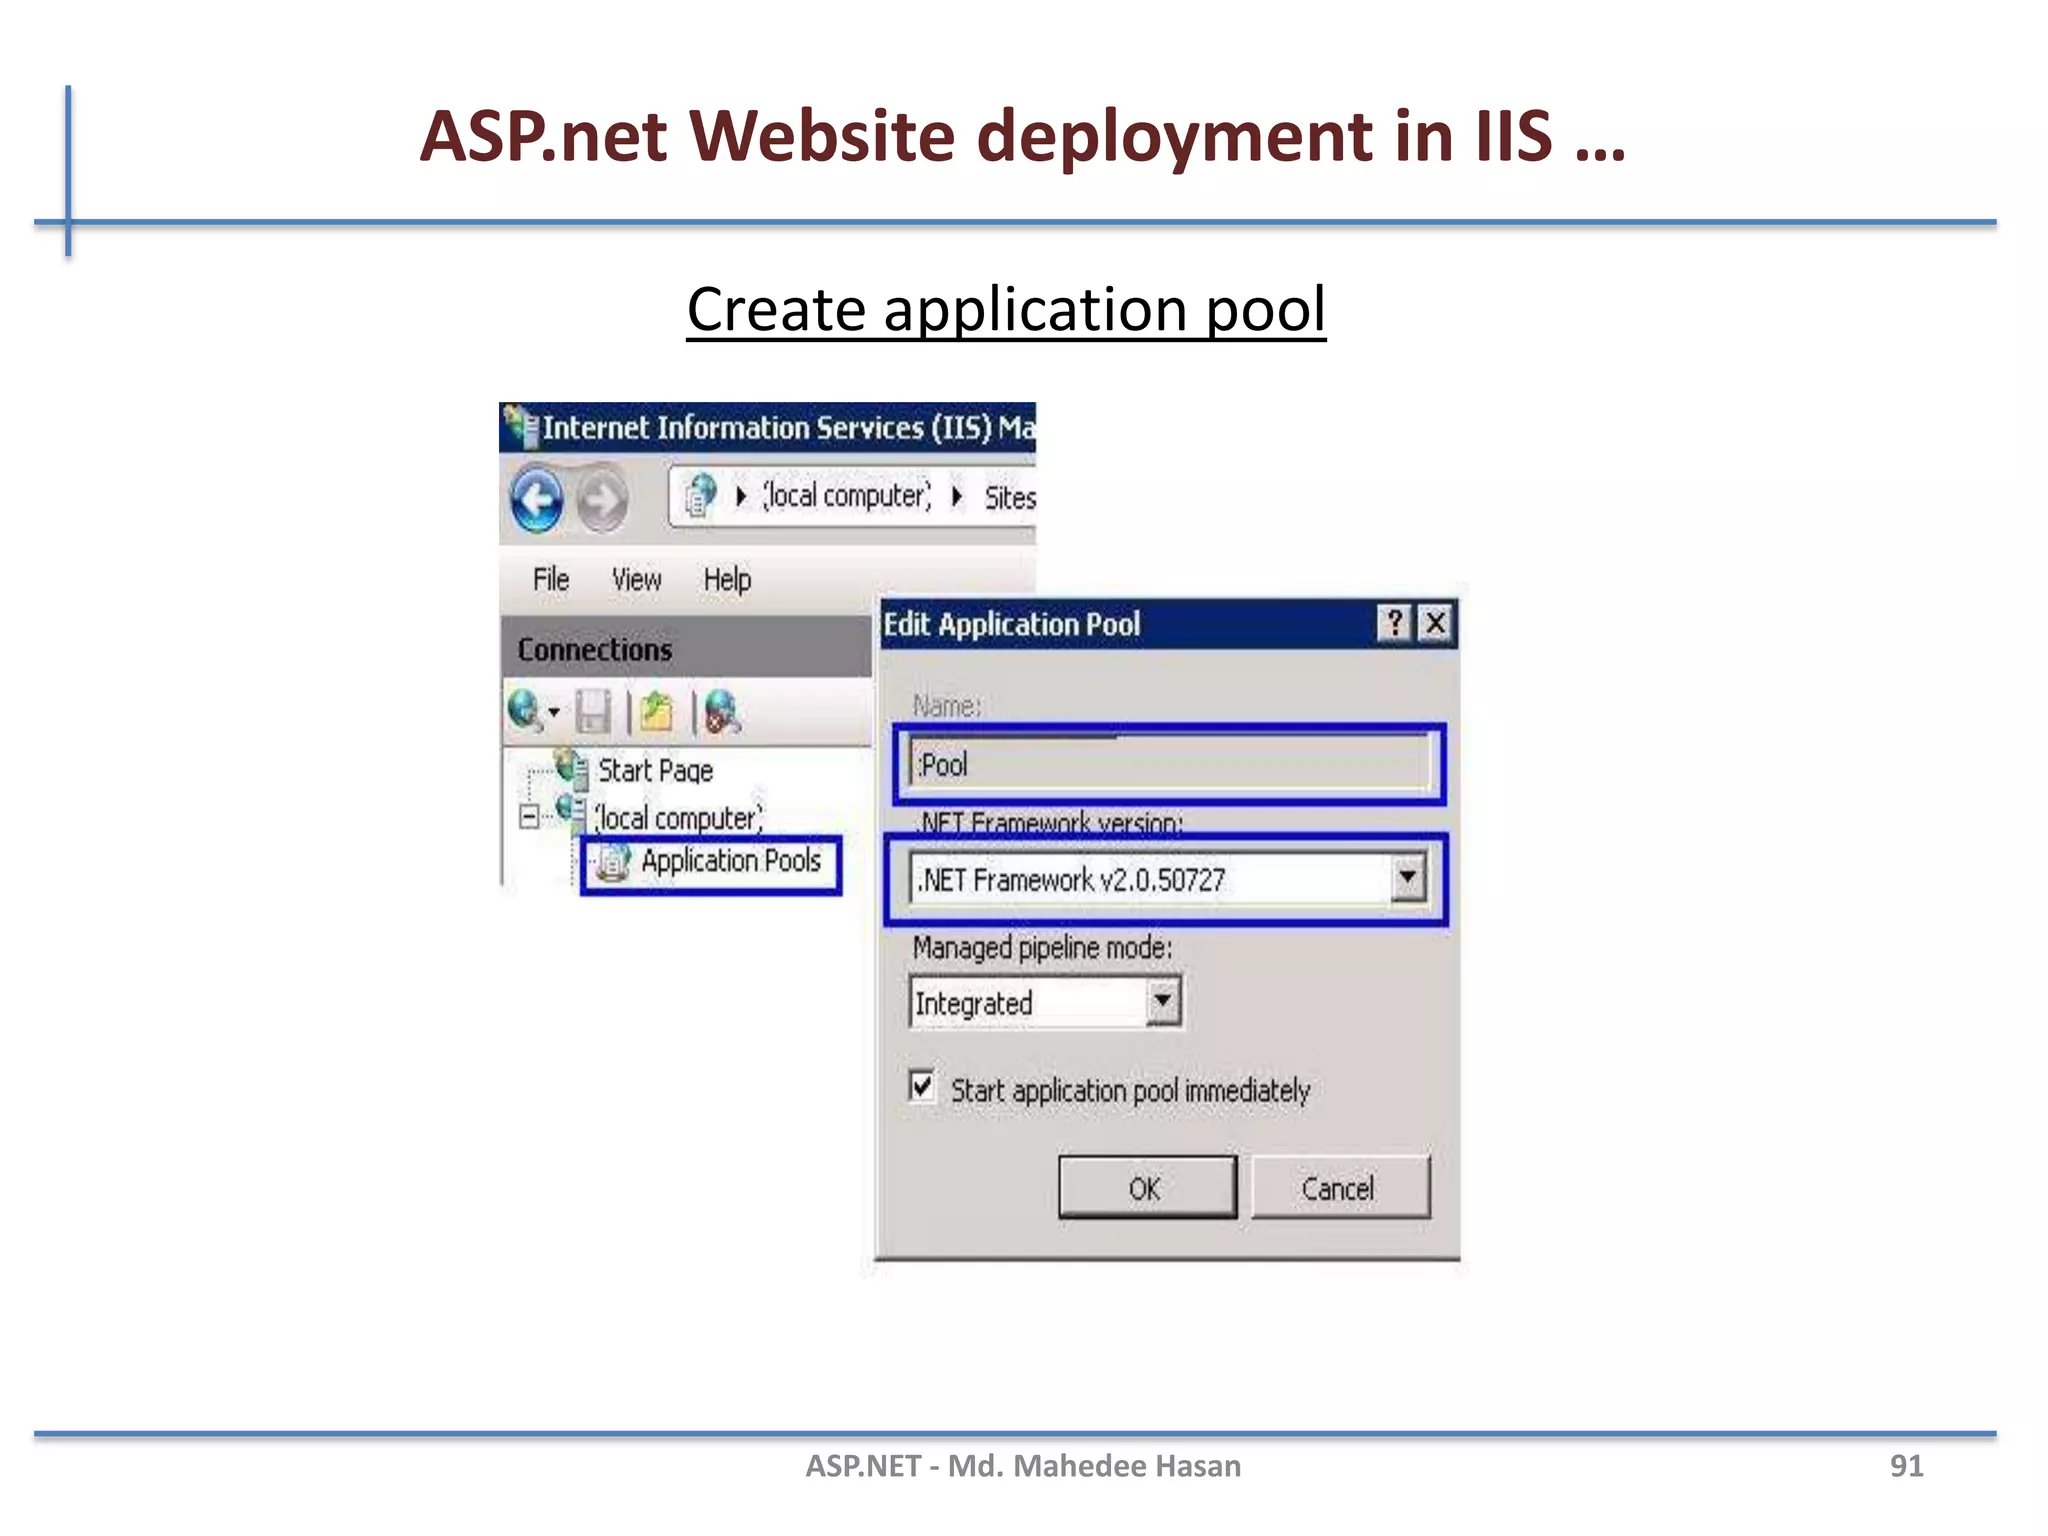This screenshot has width=2048, height=1536.
Task: Open the View menu
Action: tap(636, 580)
